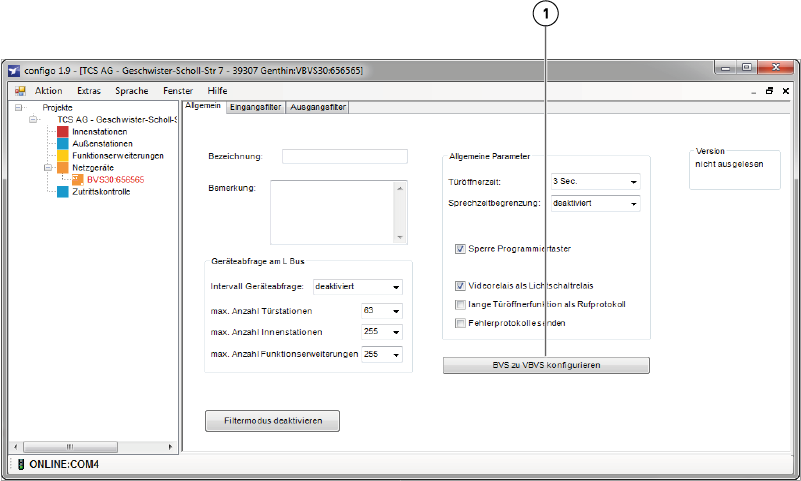This screenshot has width=801, height=481.
Task: Click the icon left of Aktion menu
Action: point(19,91)
